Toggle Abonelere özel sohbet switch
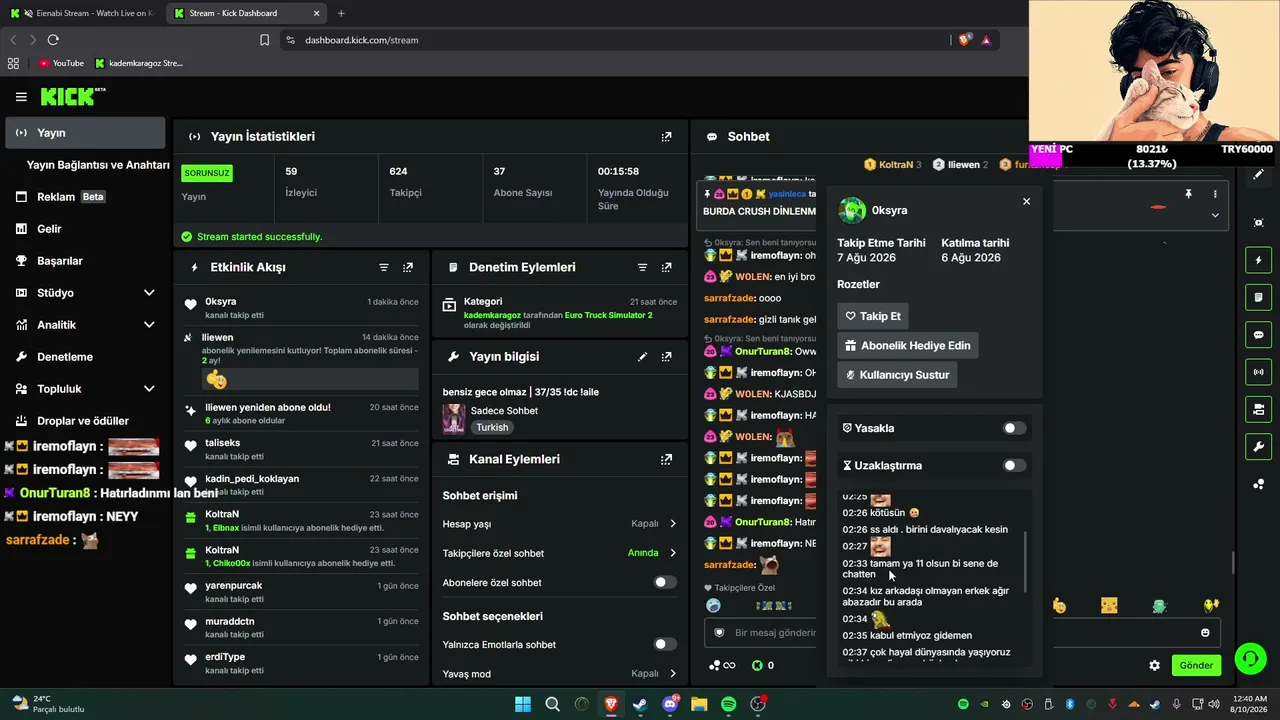1280x720 pixels. [665, 582]
